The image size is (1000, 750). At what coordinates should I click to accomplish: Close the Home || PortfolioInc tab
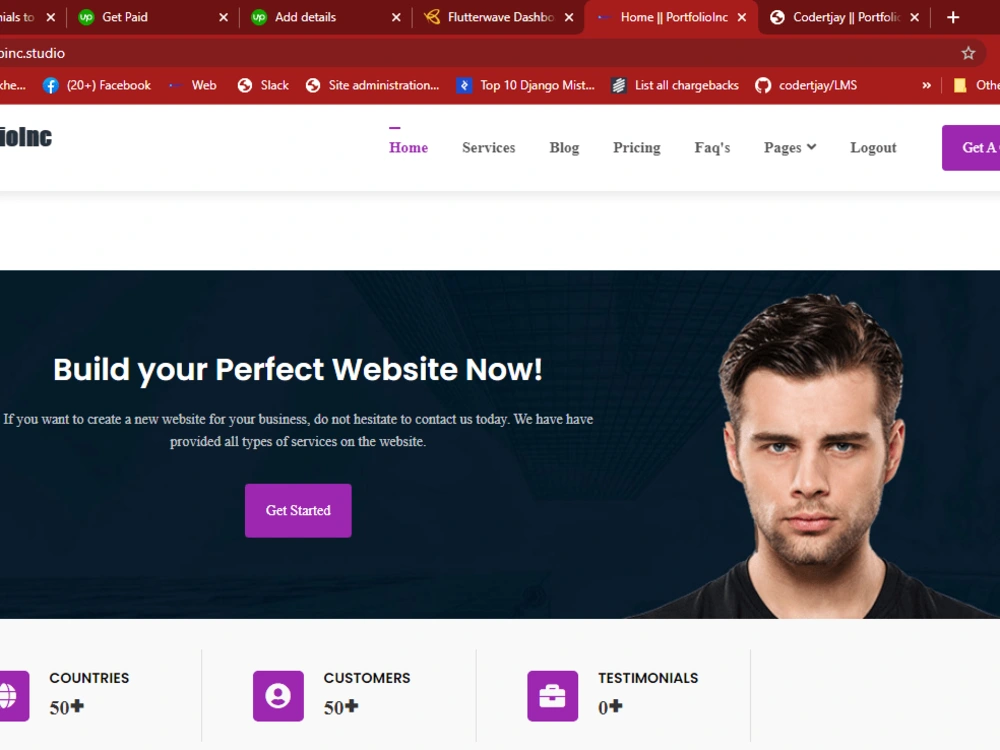click(x=742, y=17)
